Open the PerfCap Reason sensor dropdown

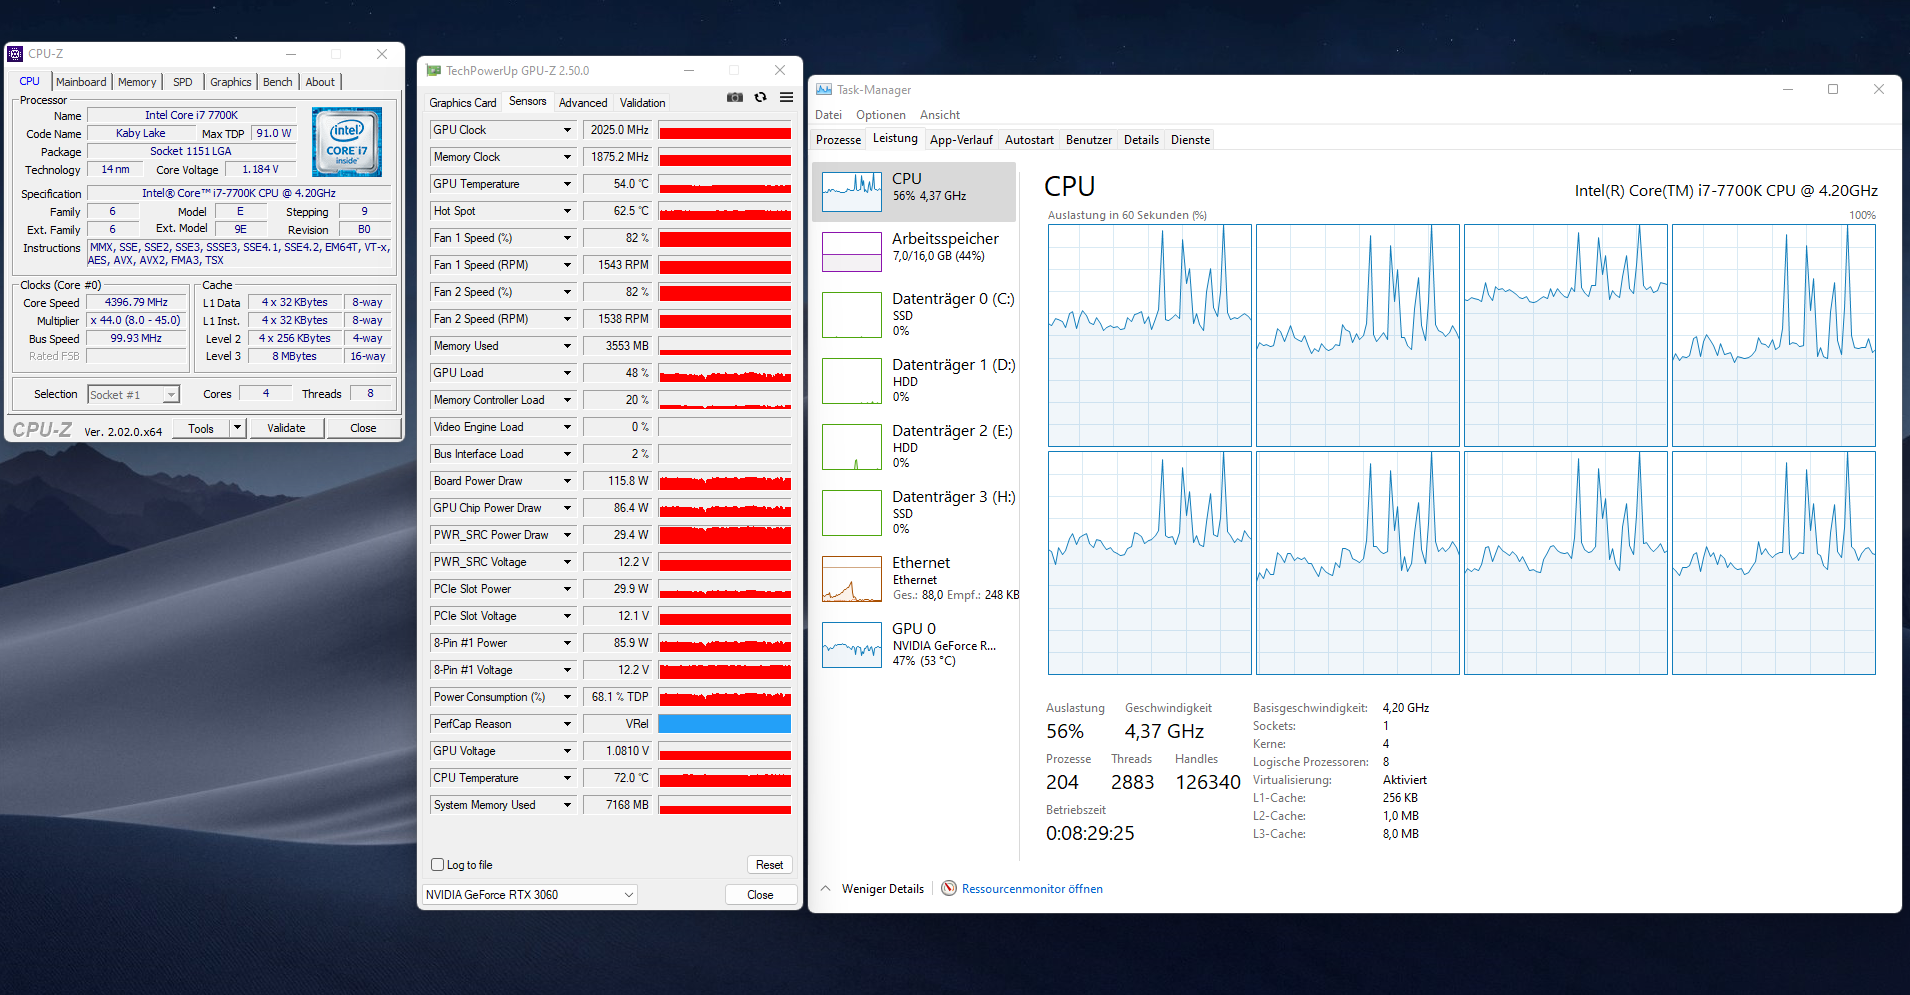[x=567, y=724]
